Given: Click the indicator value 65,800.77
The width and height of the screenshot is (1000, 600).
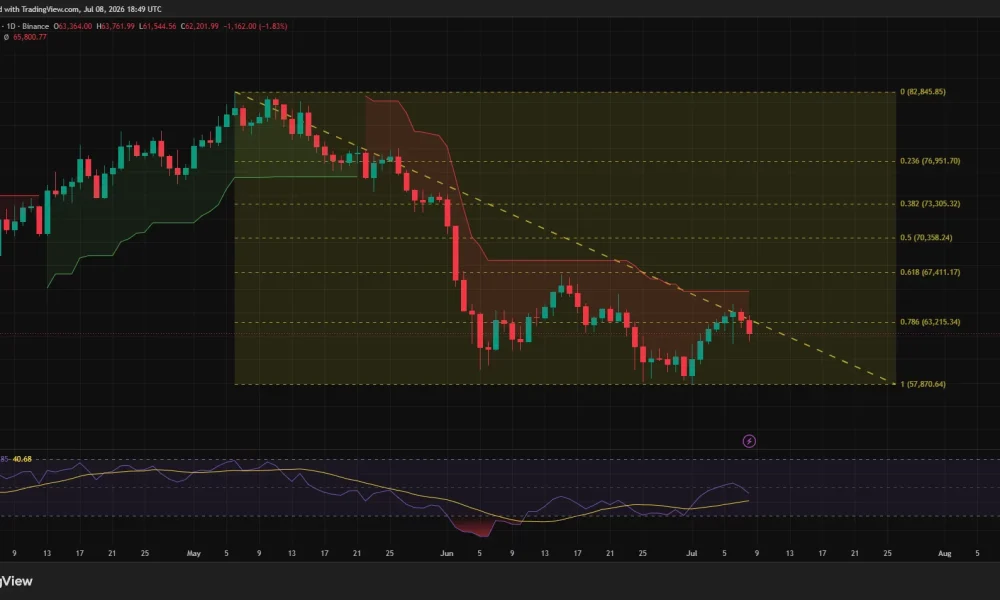Looking at the screenshot, I should pos(30,37).
